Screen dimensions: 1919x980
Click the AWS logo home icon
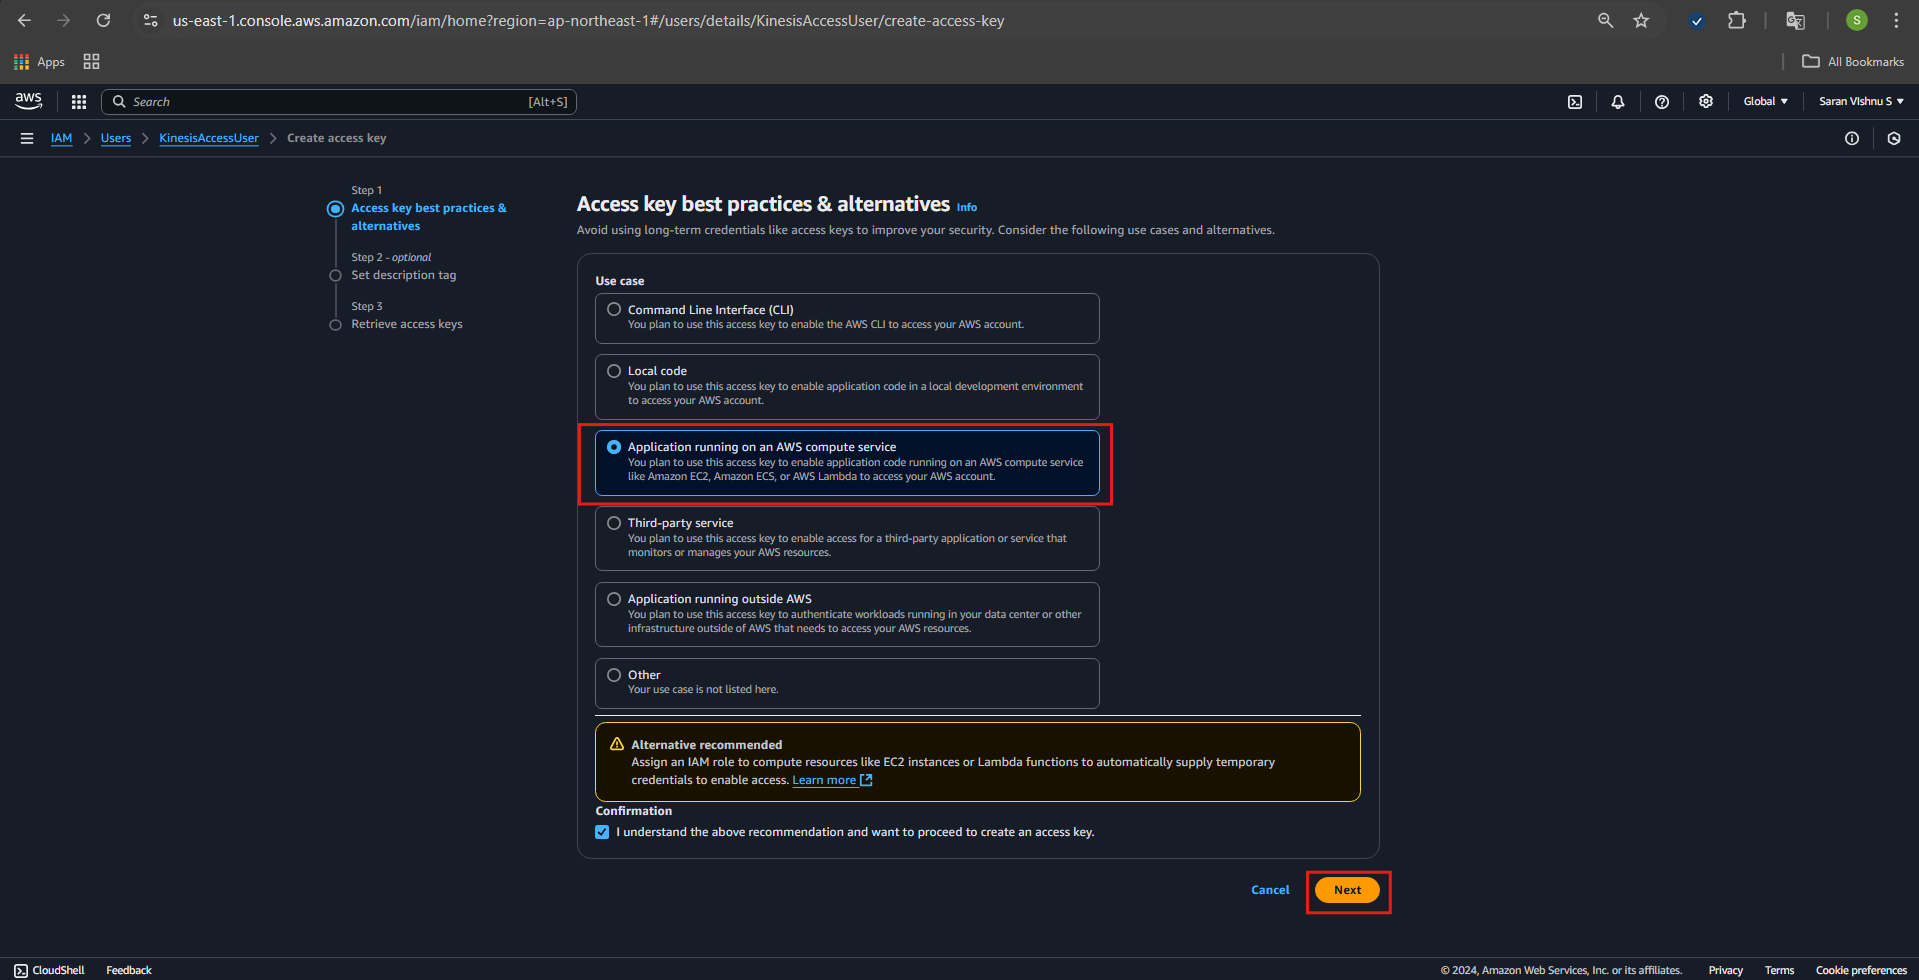29,101
